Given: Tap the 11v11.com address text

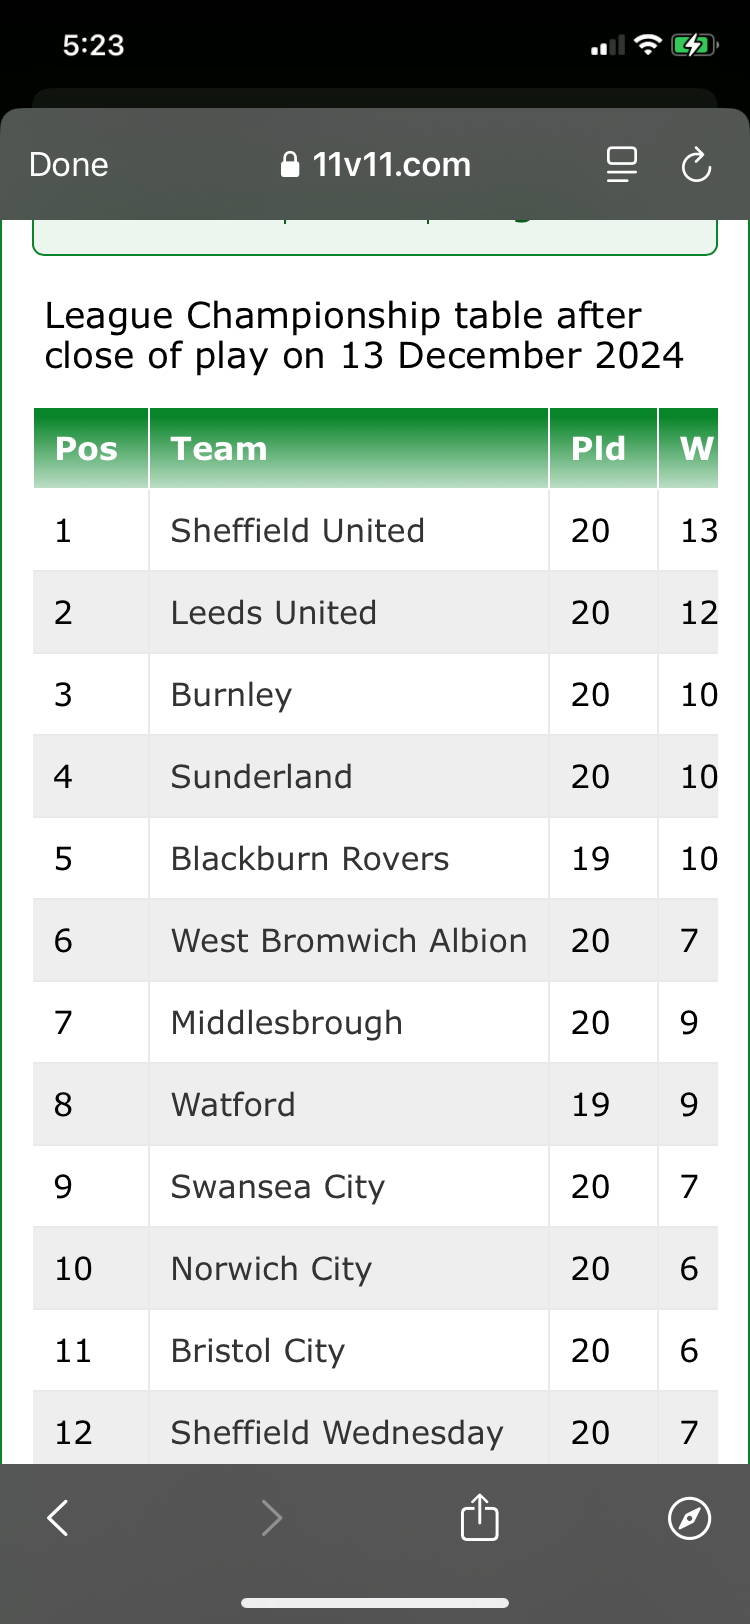Looking at the screenshot, I should click(x=391, y=165).
